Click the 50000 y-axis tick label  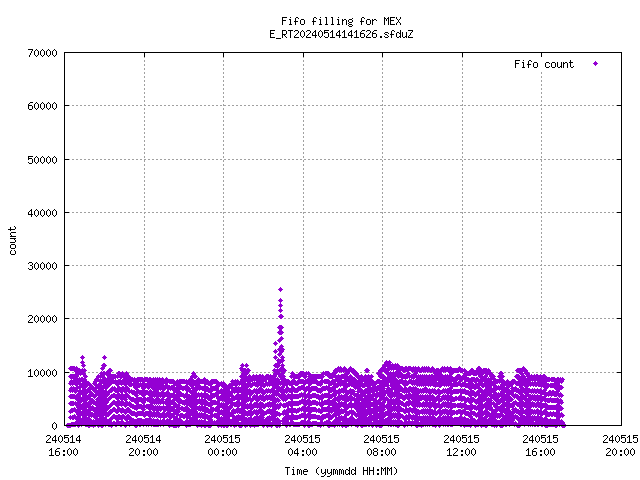42,160
